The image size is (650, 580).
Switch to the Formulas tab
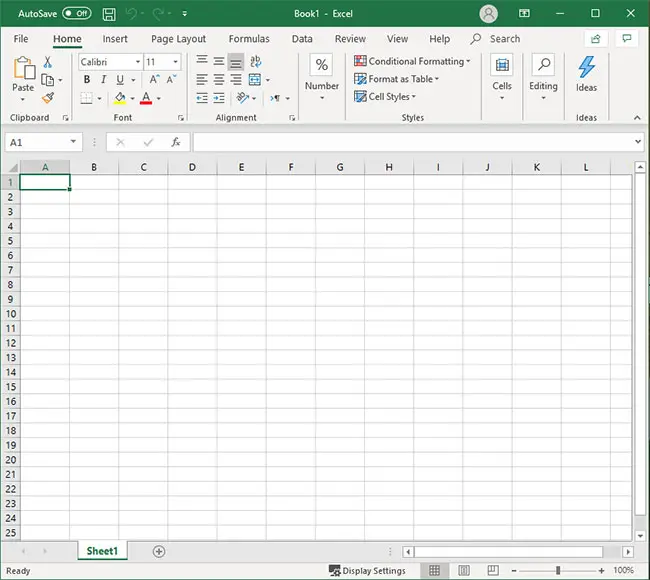[x=248, y=39]
